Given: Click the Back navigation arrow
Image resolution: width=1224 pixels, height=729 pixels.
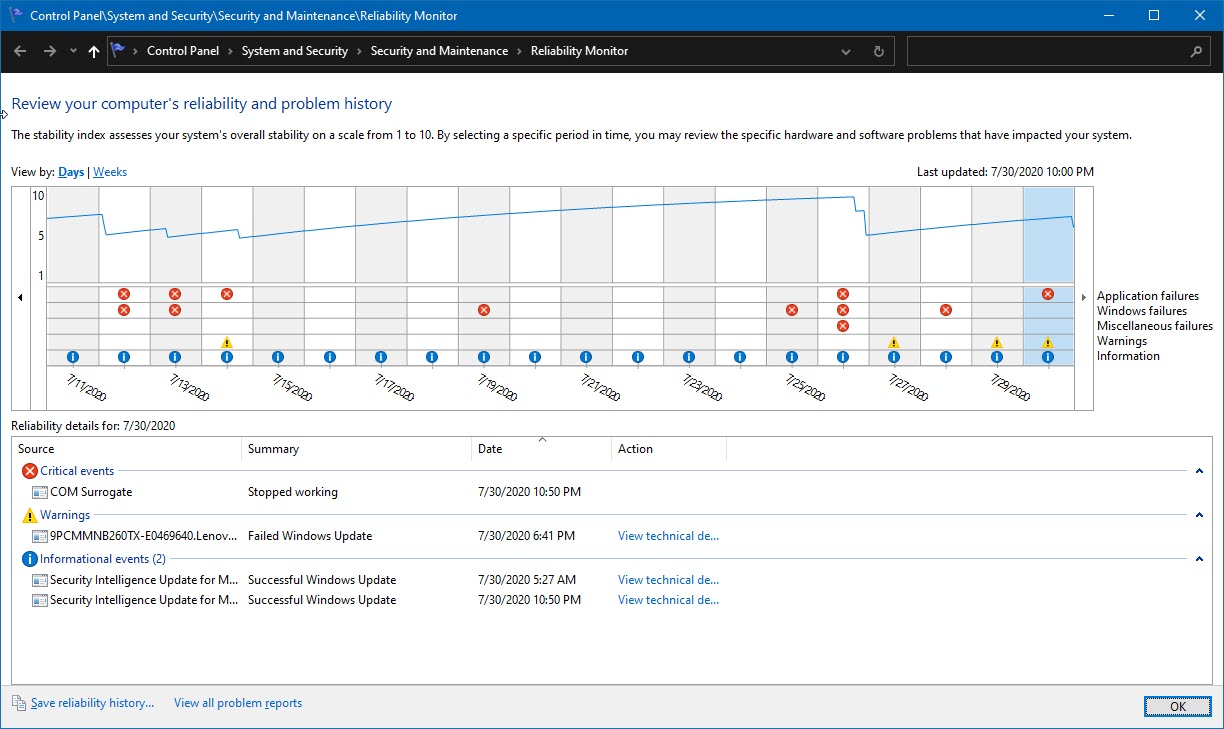Looking at the screenshot, I should coord(20,51).
